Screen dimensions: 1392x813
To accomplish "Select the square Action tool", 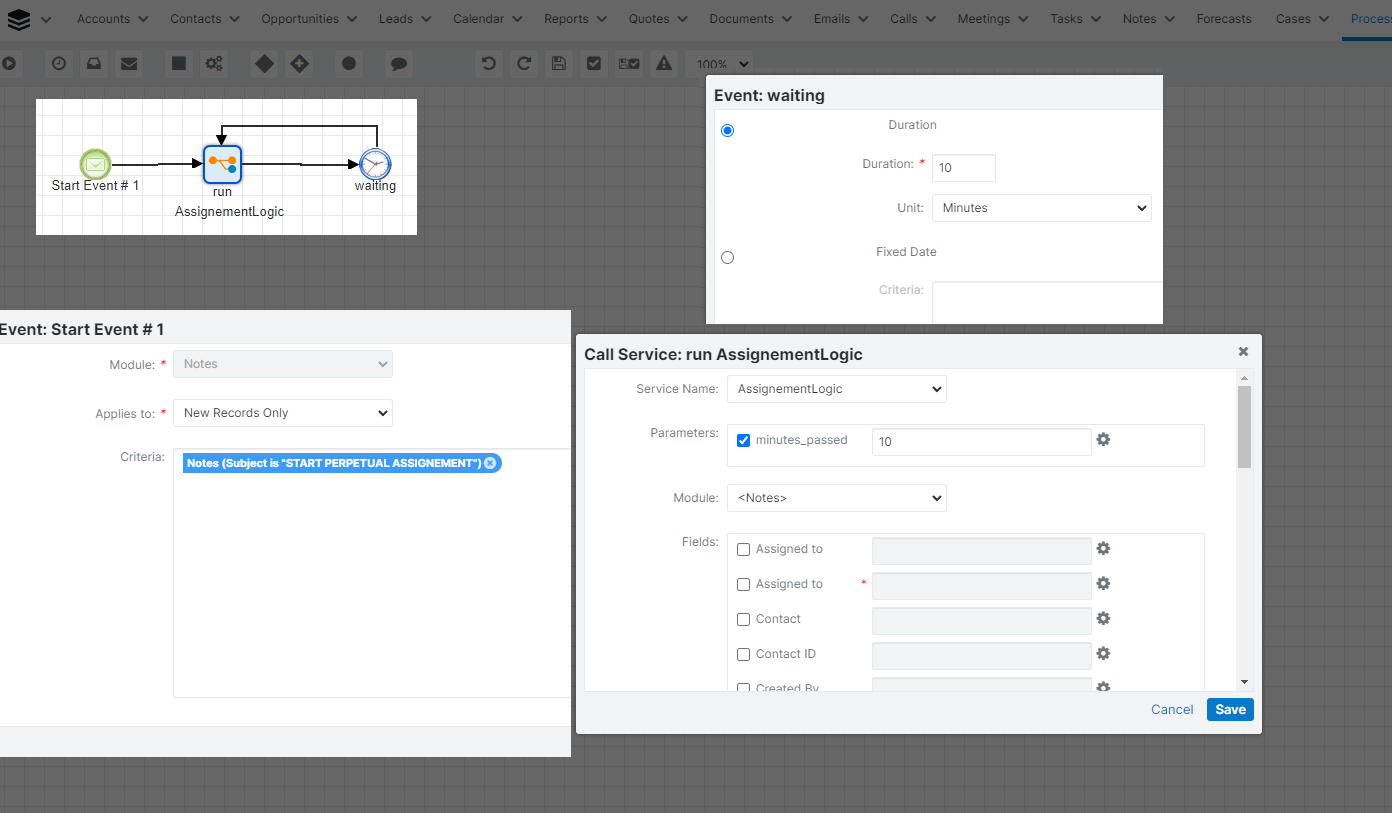I will click(179, 63).
